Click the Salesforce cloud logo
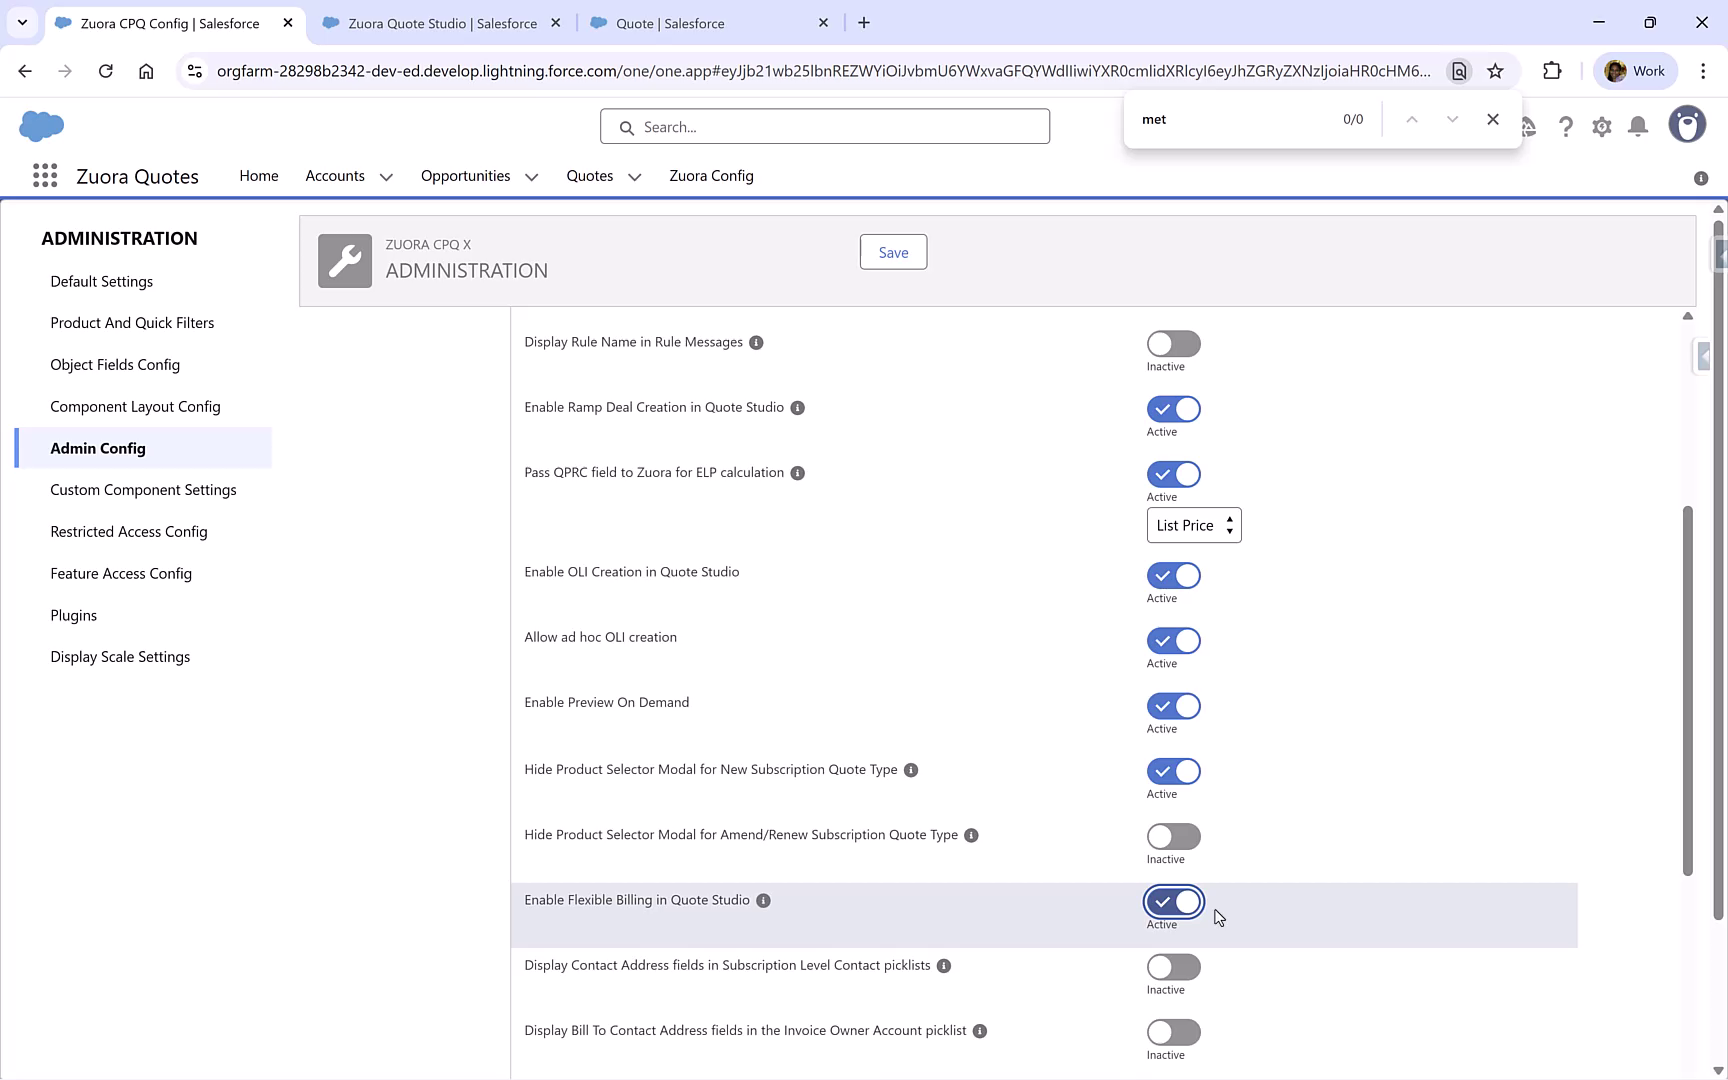The image size is (1728, 1080). (41, 126)
